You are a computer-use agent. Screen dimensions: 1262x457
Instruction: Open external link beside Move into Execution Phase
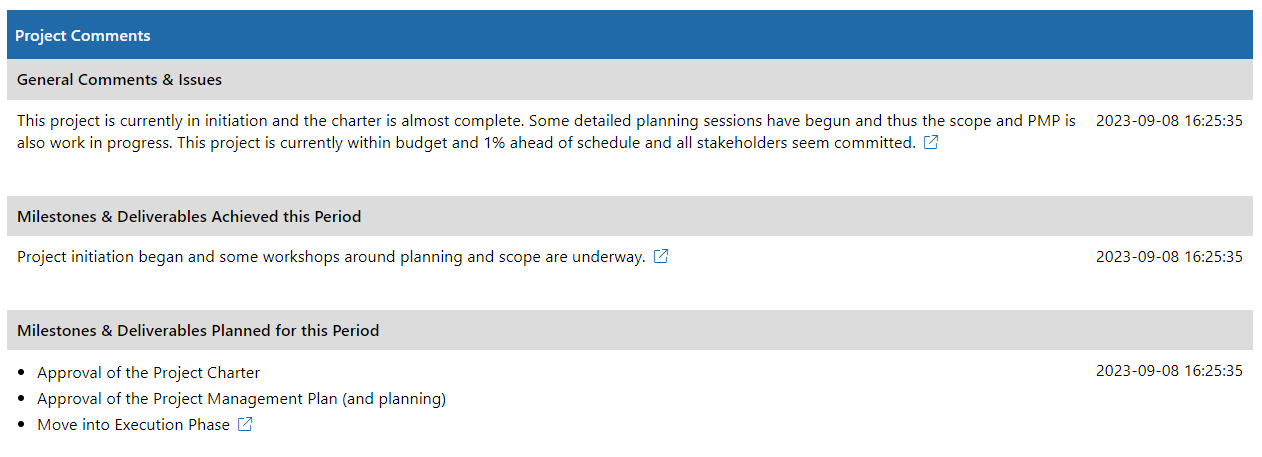[x=245, y=424]
